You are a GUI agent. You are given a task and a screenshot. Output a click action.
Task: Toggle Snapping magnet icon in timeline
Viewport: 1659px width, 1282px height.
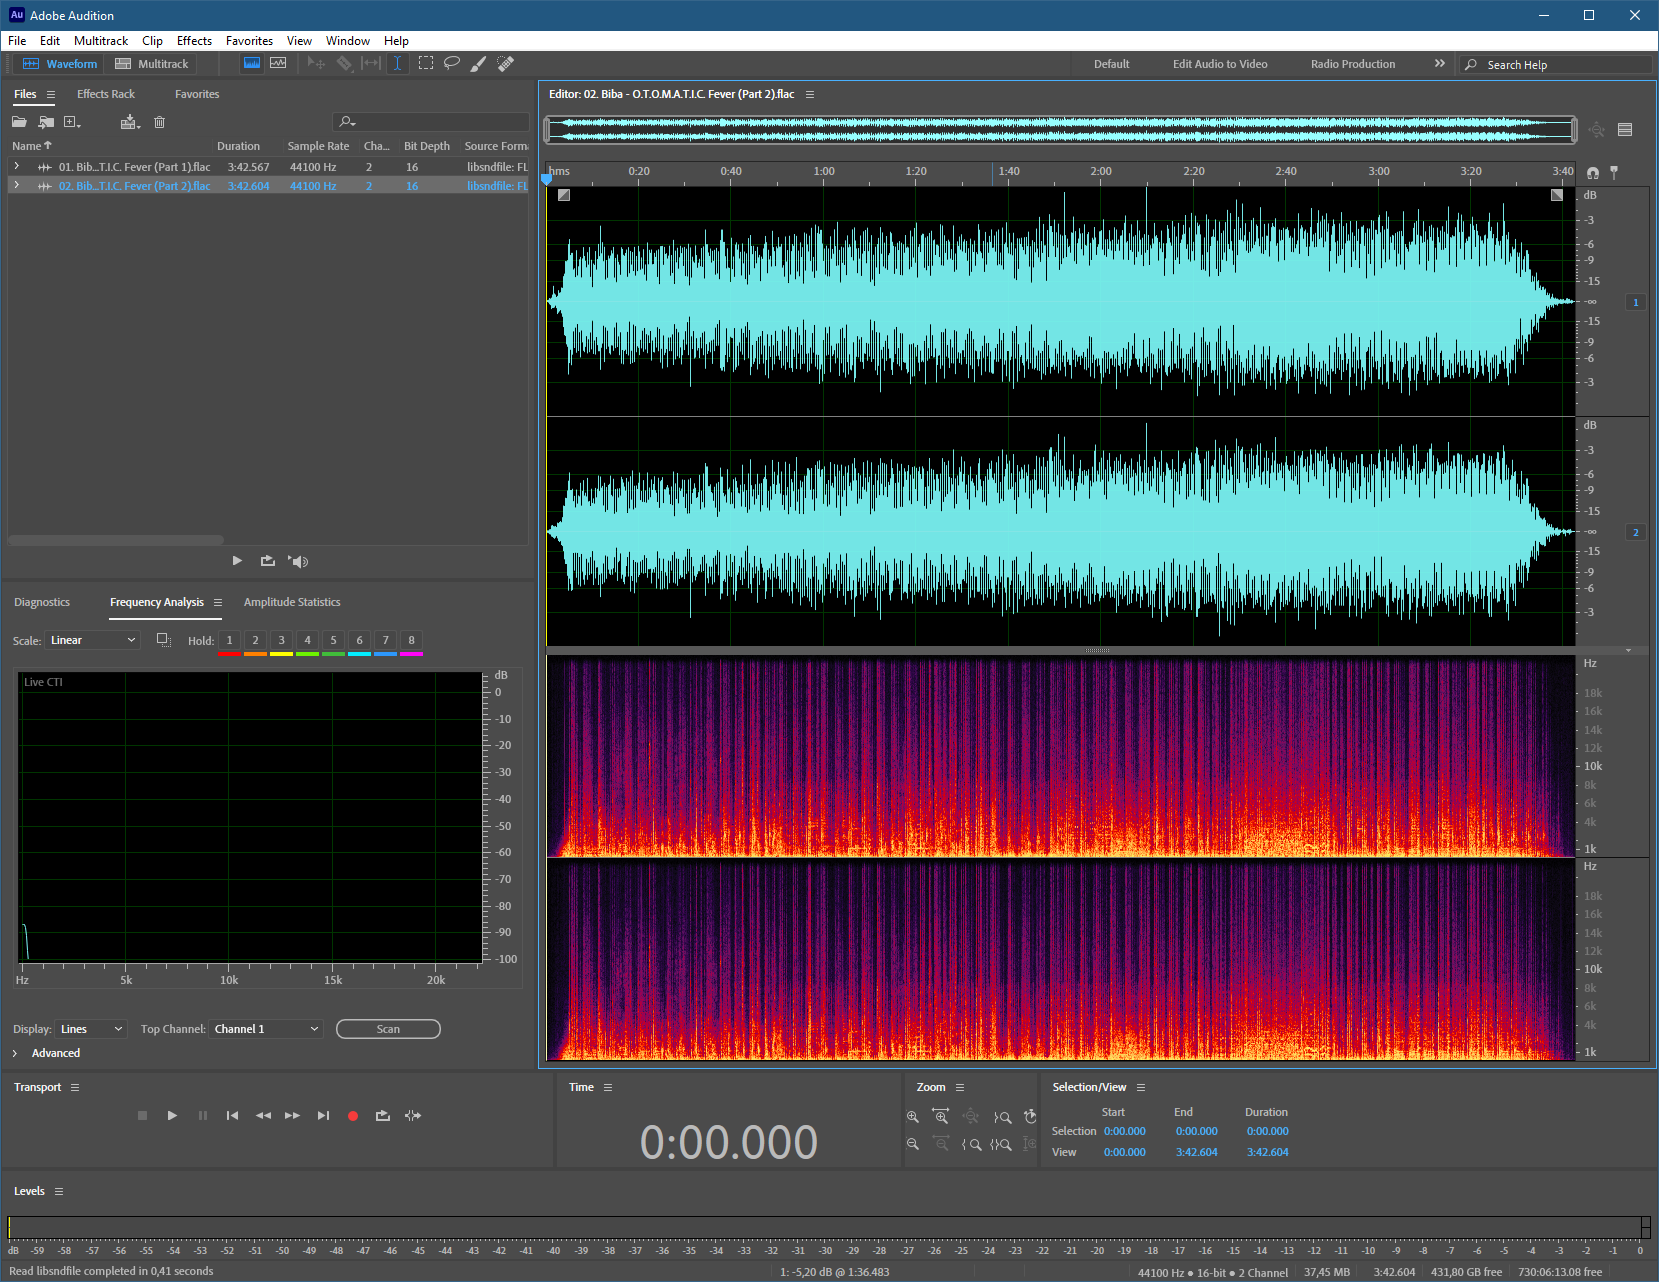click(1593, 172)
